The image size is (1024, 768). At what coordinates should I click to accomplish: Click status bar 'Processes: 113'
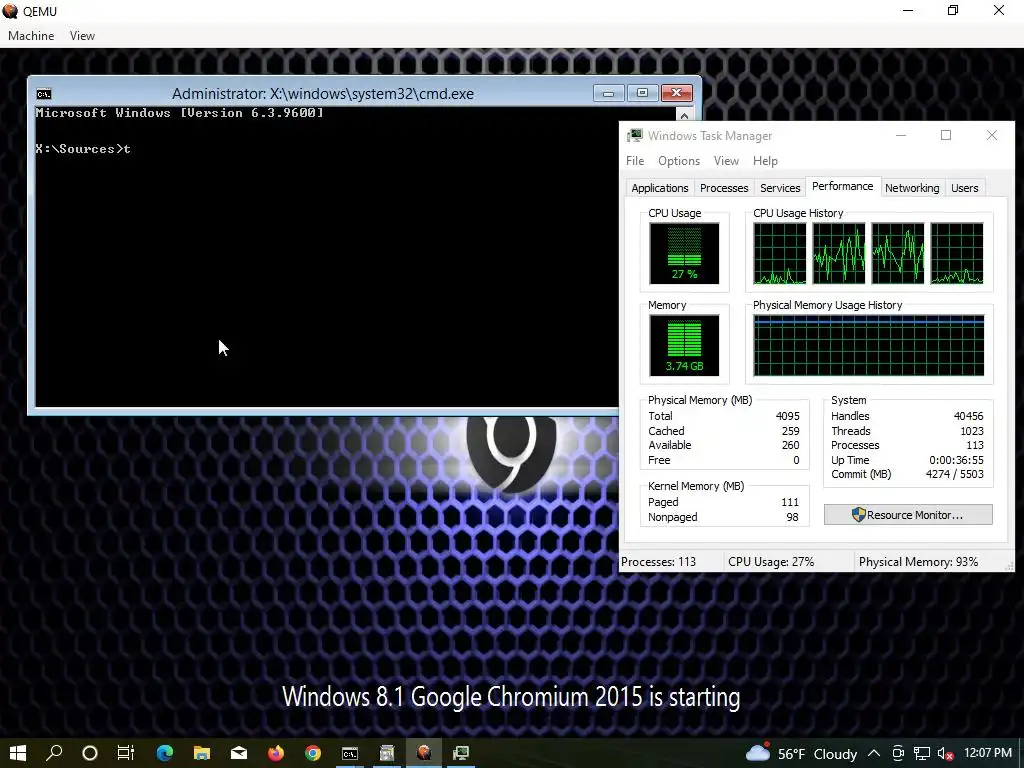click(658, 562)
